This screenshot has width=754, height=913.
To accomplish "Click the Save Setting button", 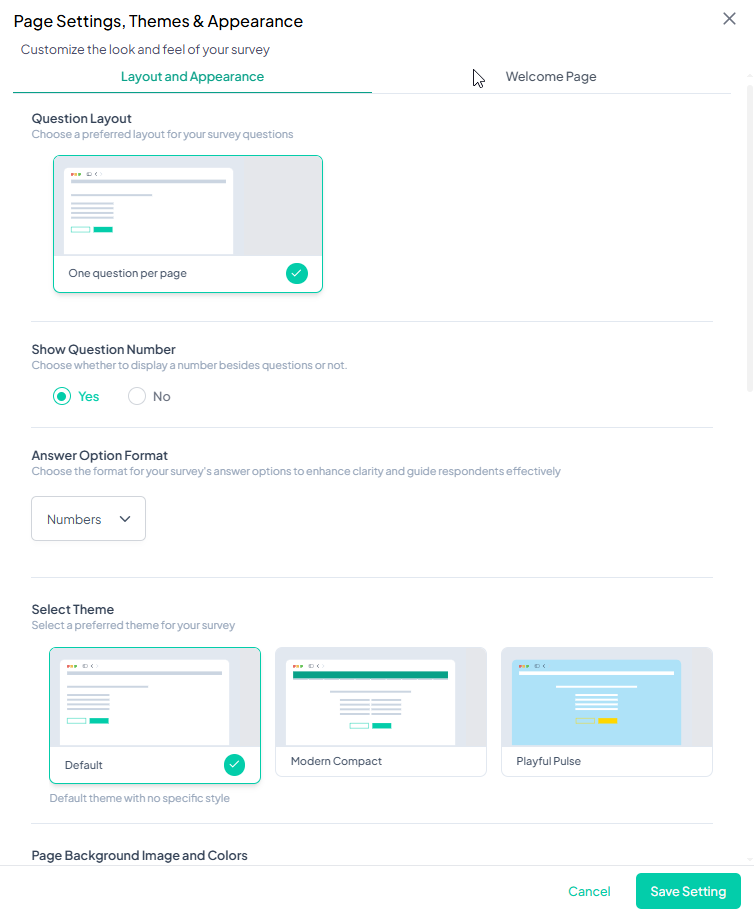I will click(688, 891).
